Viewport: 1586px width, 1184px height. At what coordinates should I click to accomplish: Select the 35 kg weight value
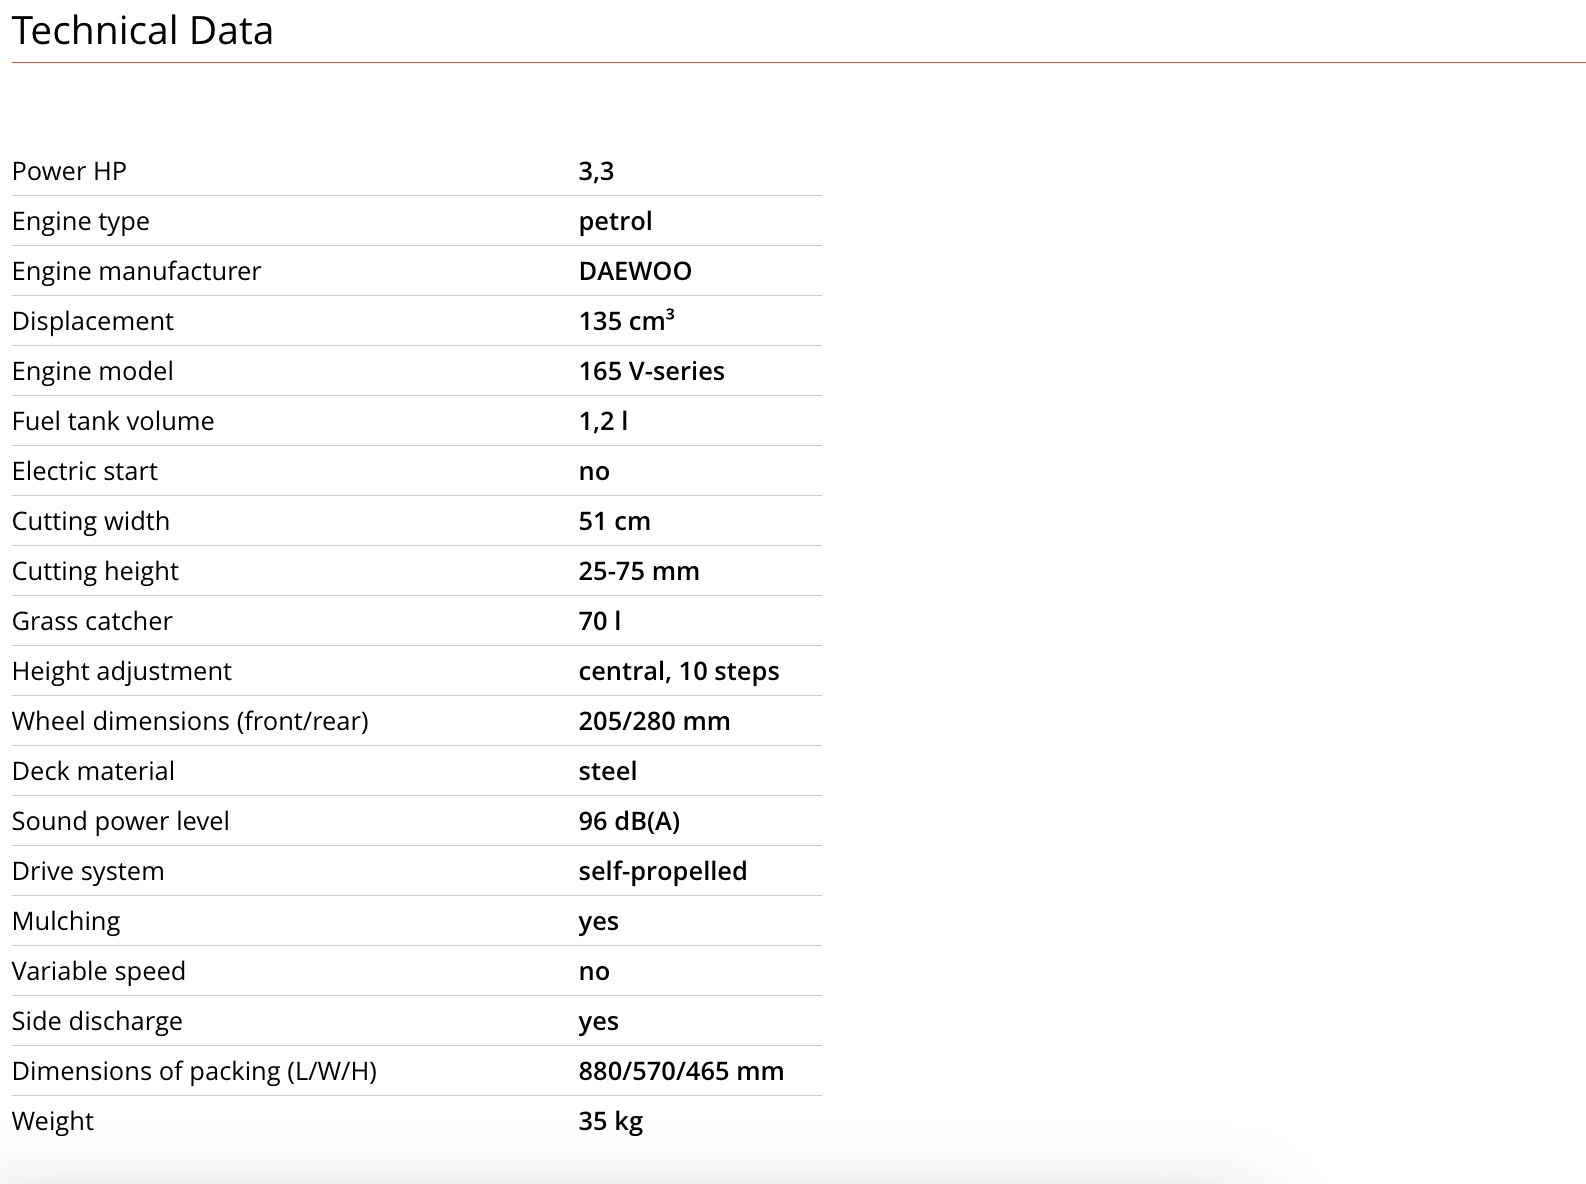pos(610,1121)
